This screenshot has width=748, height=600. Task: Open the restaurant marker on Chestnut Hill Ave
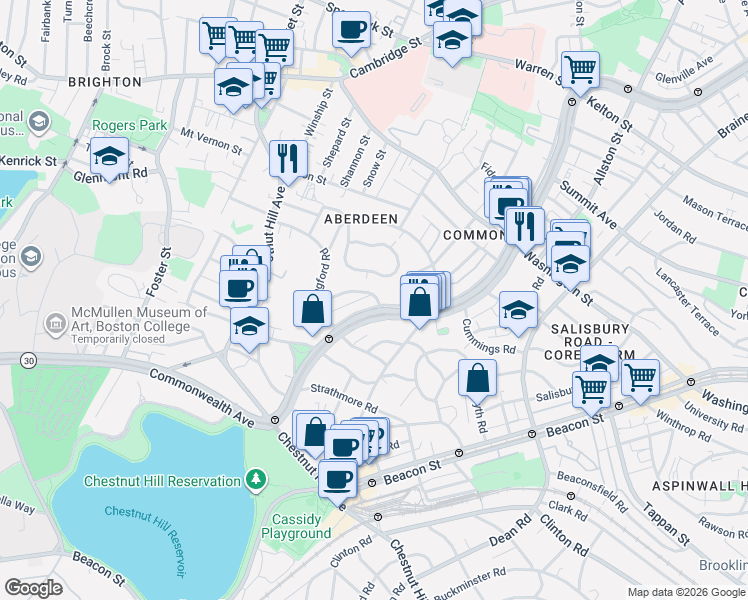point(288,162)
